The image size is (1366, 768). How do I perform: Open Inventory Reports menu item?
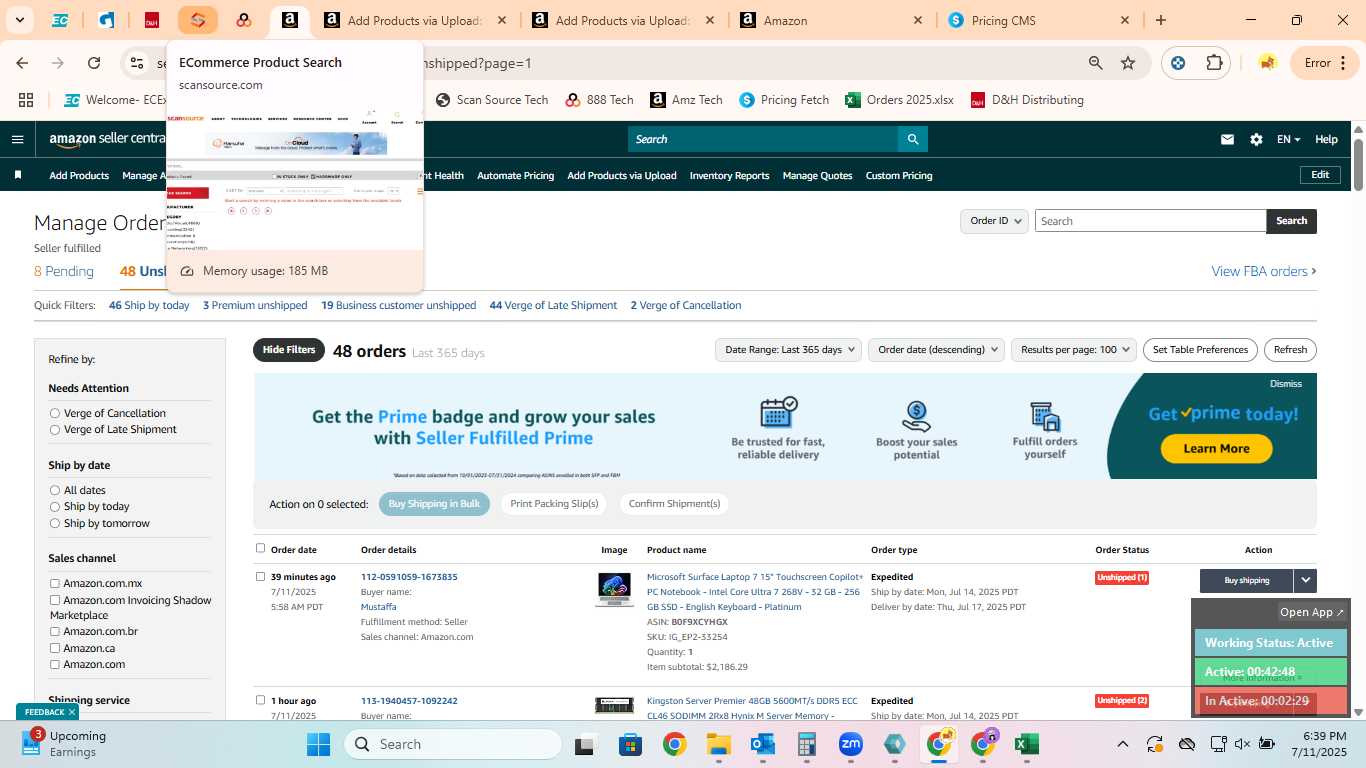click(x=729, y=175)
